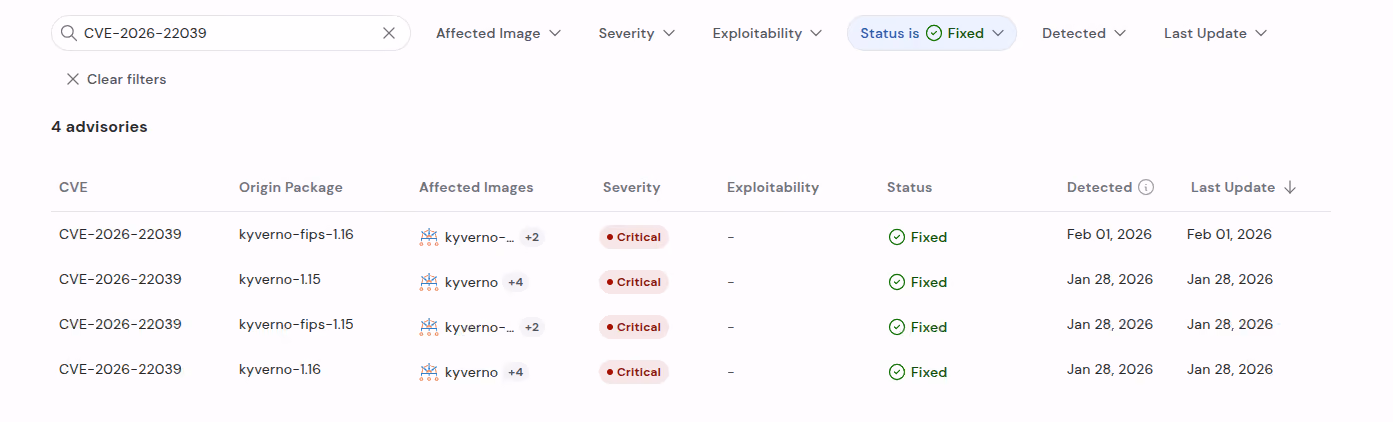The image size is (1393, 422).
Task: Click the Detected column info icon
Action: [x=1146, y=187]
